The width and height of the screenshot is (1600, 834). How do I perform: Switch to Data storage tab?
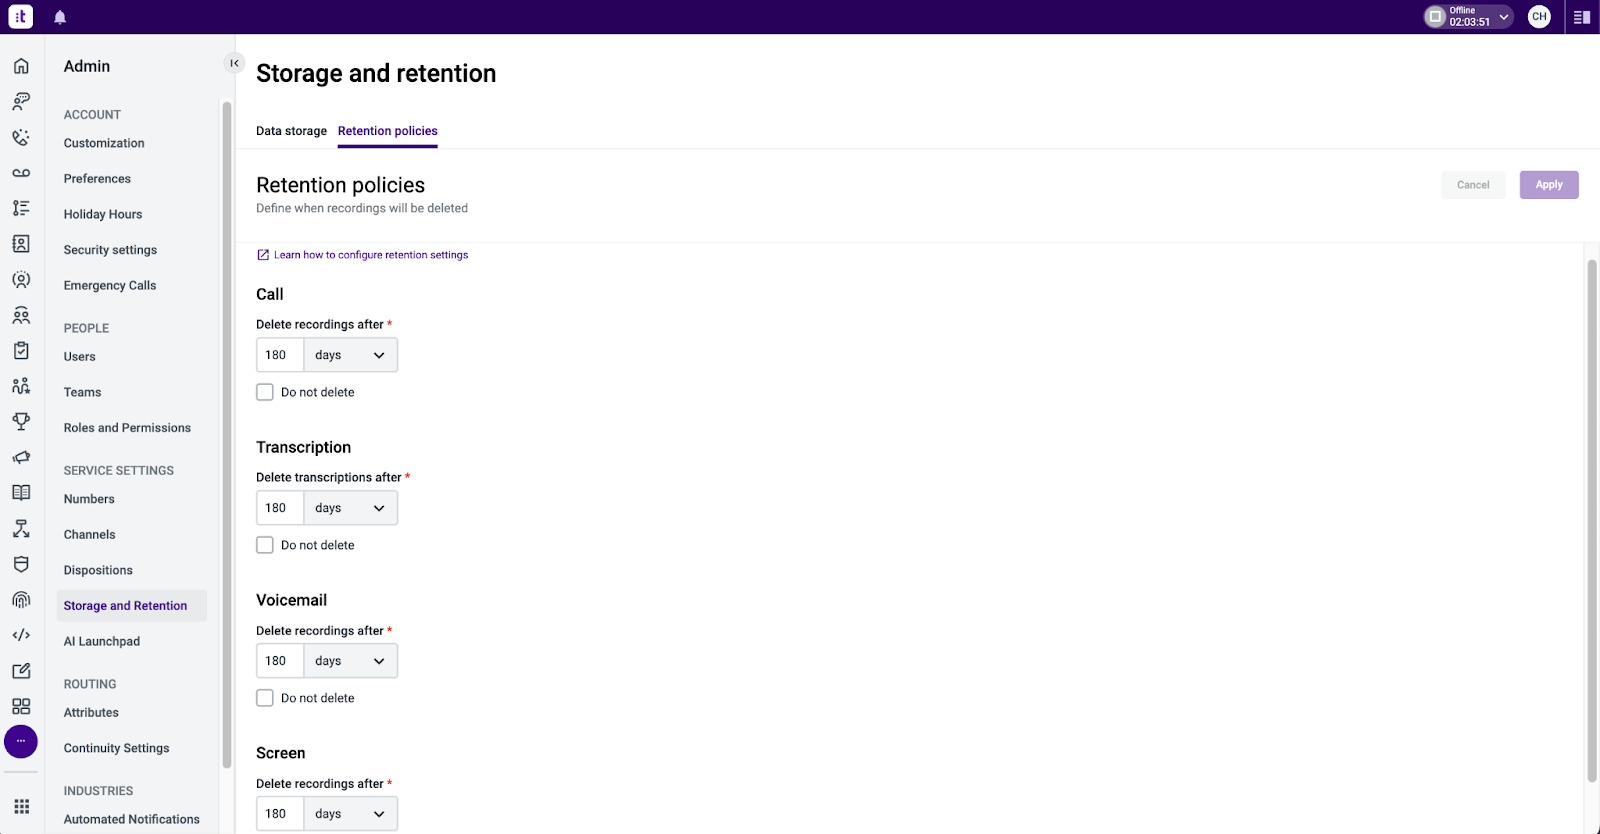[x=291, y=131]
